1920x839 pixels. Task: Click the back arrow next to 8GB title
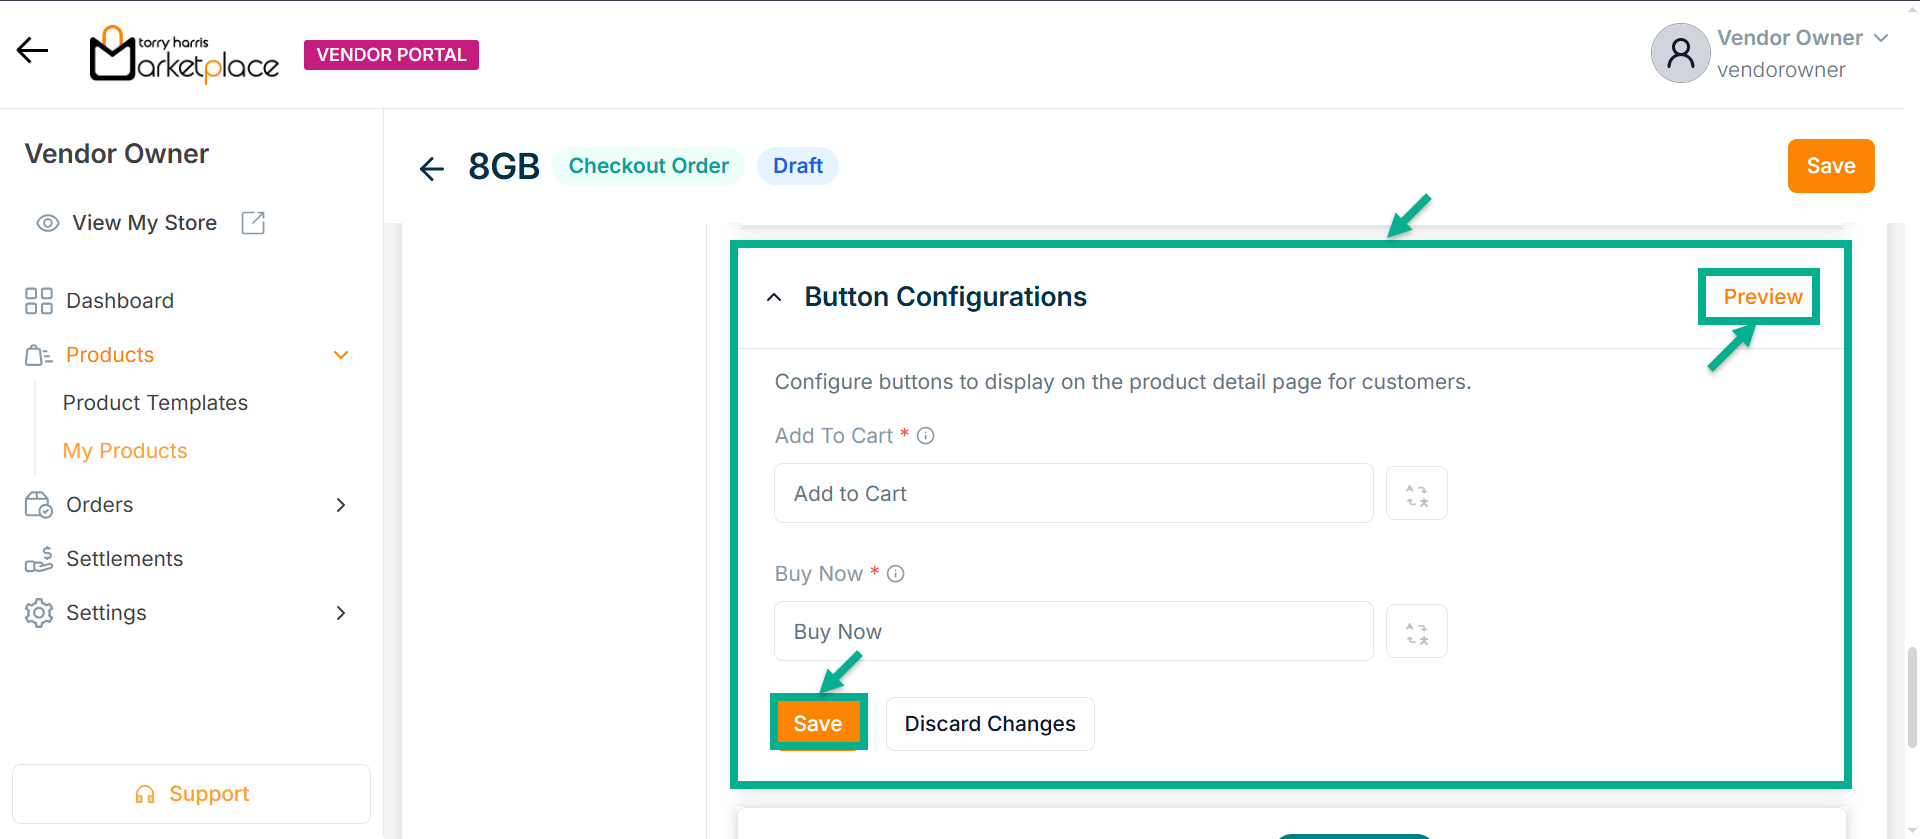click(x=432, y=168)
